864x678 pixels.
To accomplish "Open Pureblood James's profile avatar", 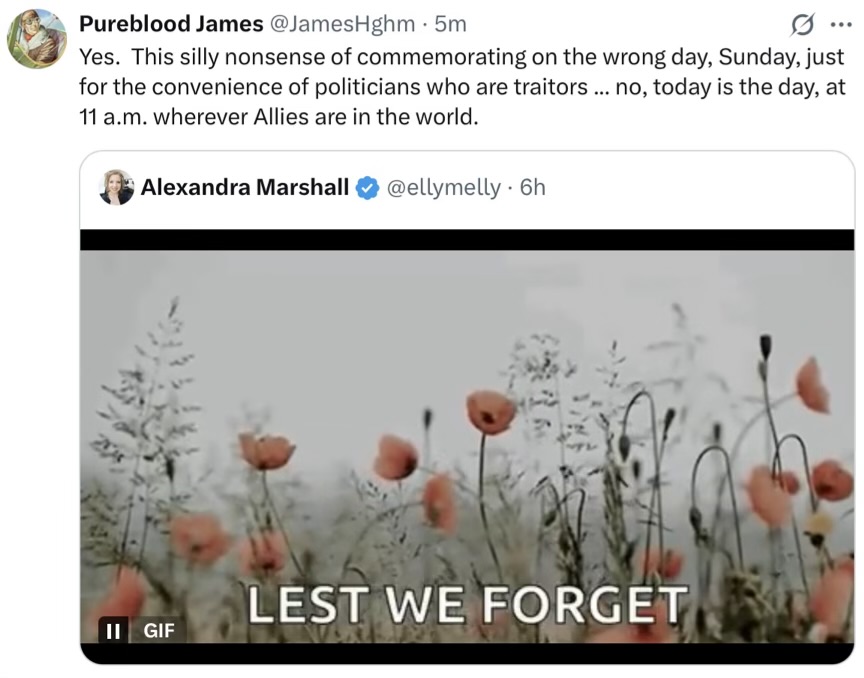I will pos(37,39).
